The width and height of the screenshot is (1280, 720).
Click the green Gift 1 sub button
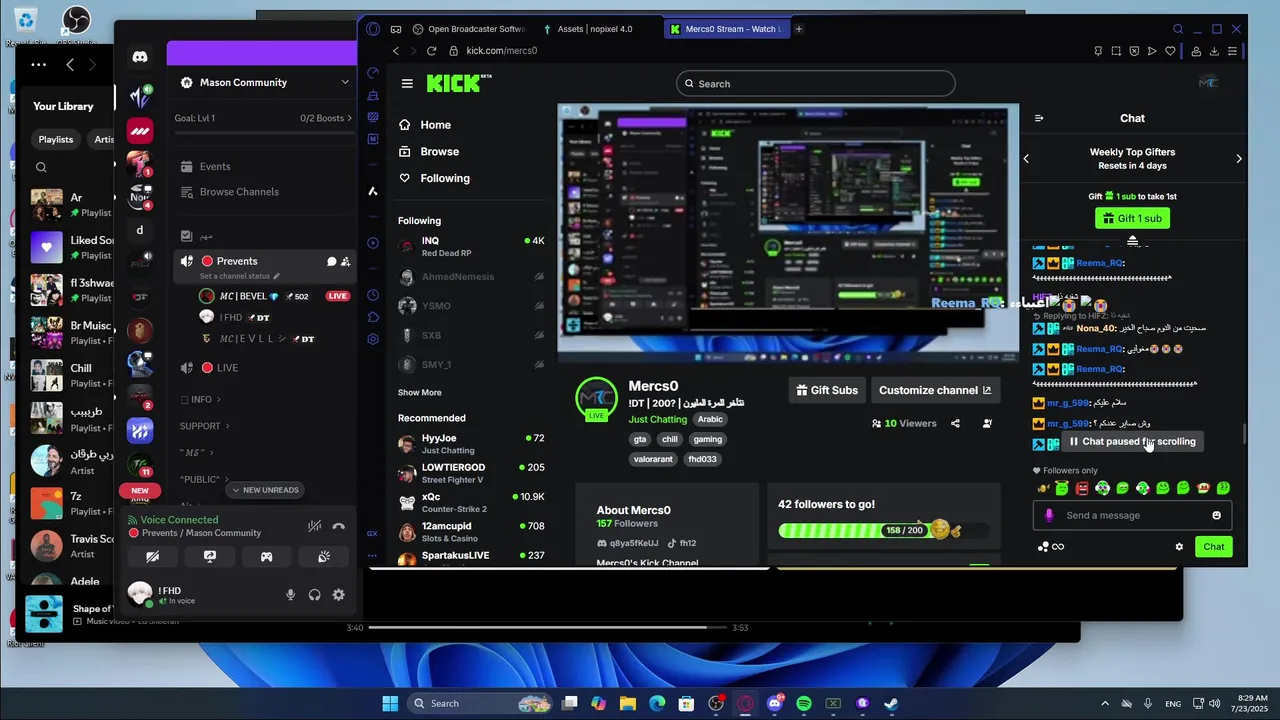[x=1132, y=219]
